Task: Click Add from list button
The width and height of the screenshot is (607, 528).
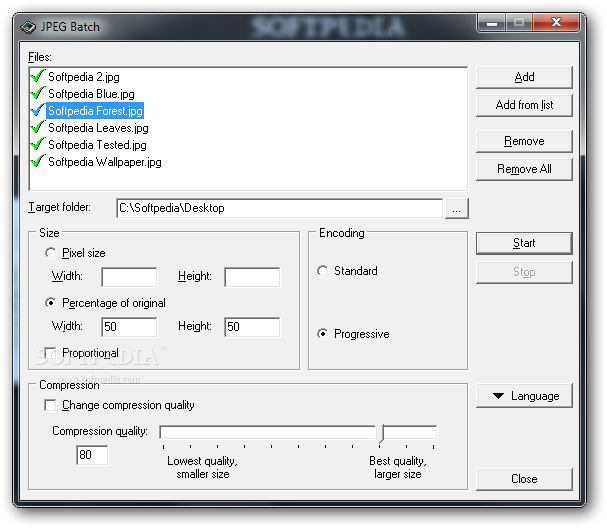Action: coord(524,105)
